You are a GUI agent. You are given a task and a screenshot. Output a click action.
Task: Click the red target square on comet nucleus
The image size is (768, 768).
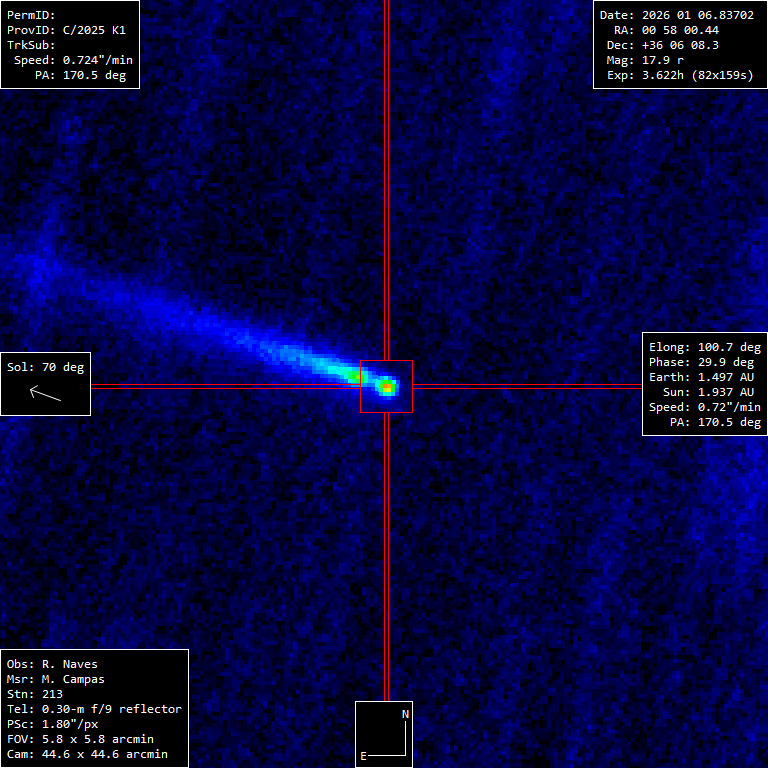(x=386, y=386)
